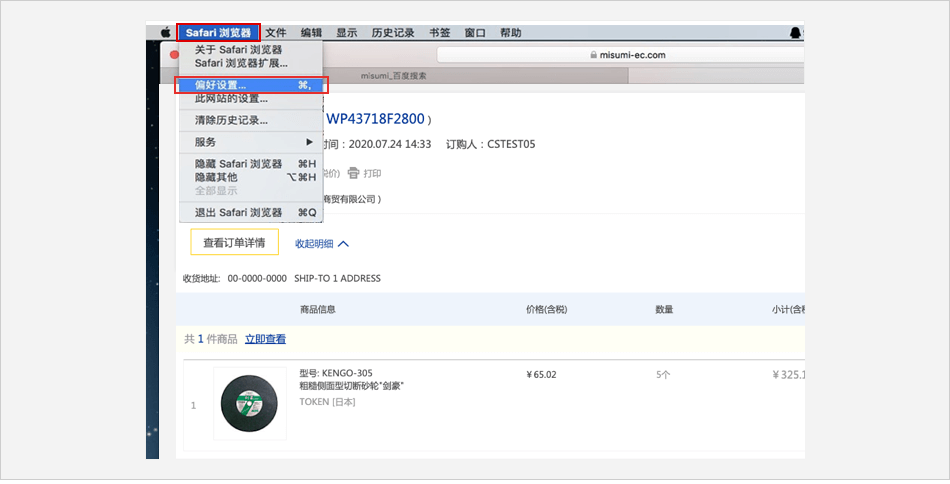Expand the 服务 submenu arrow
This screenshot has width=950, height=484.
[x=309, y=142]
